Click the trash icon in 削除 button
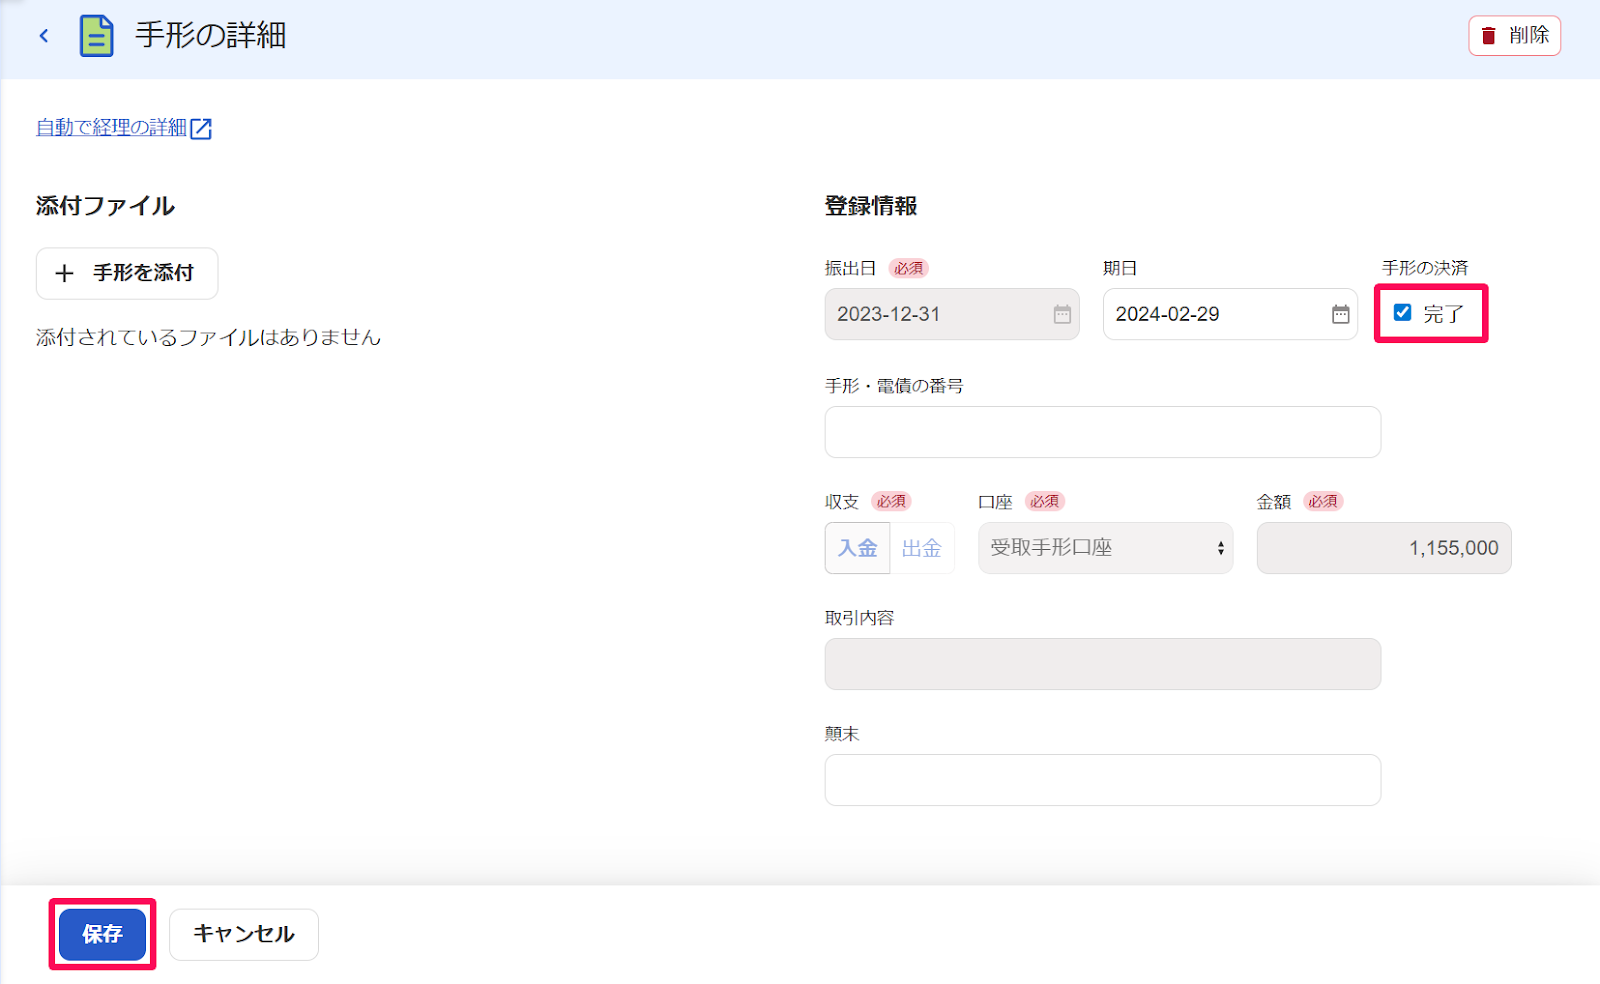The height and width of the screenshot is (984, 1600). (x=1489, y=36)
